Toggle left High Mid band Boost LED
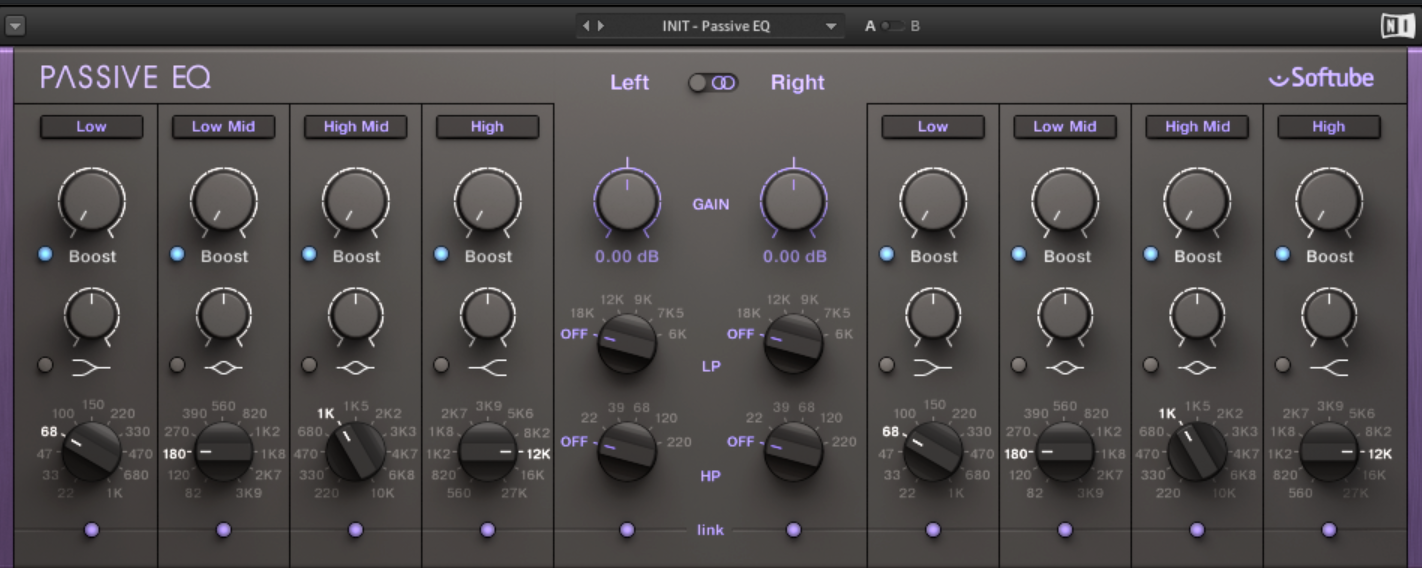 [309, 255]
